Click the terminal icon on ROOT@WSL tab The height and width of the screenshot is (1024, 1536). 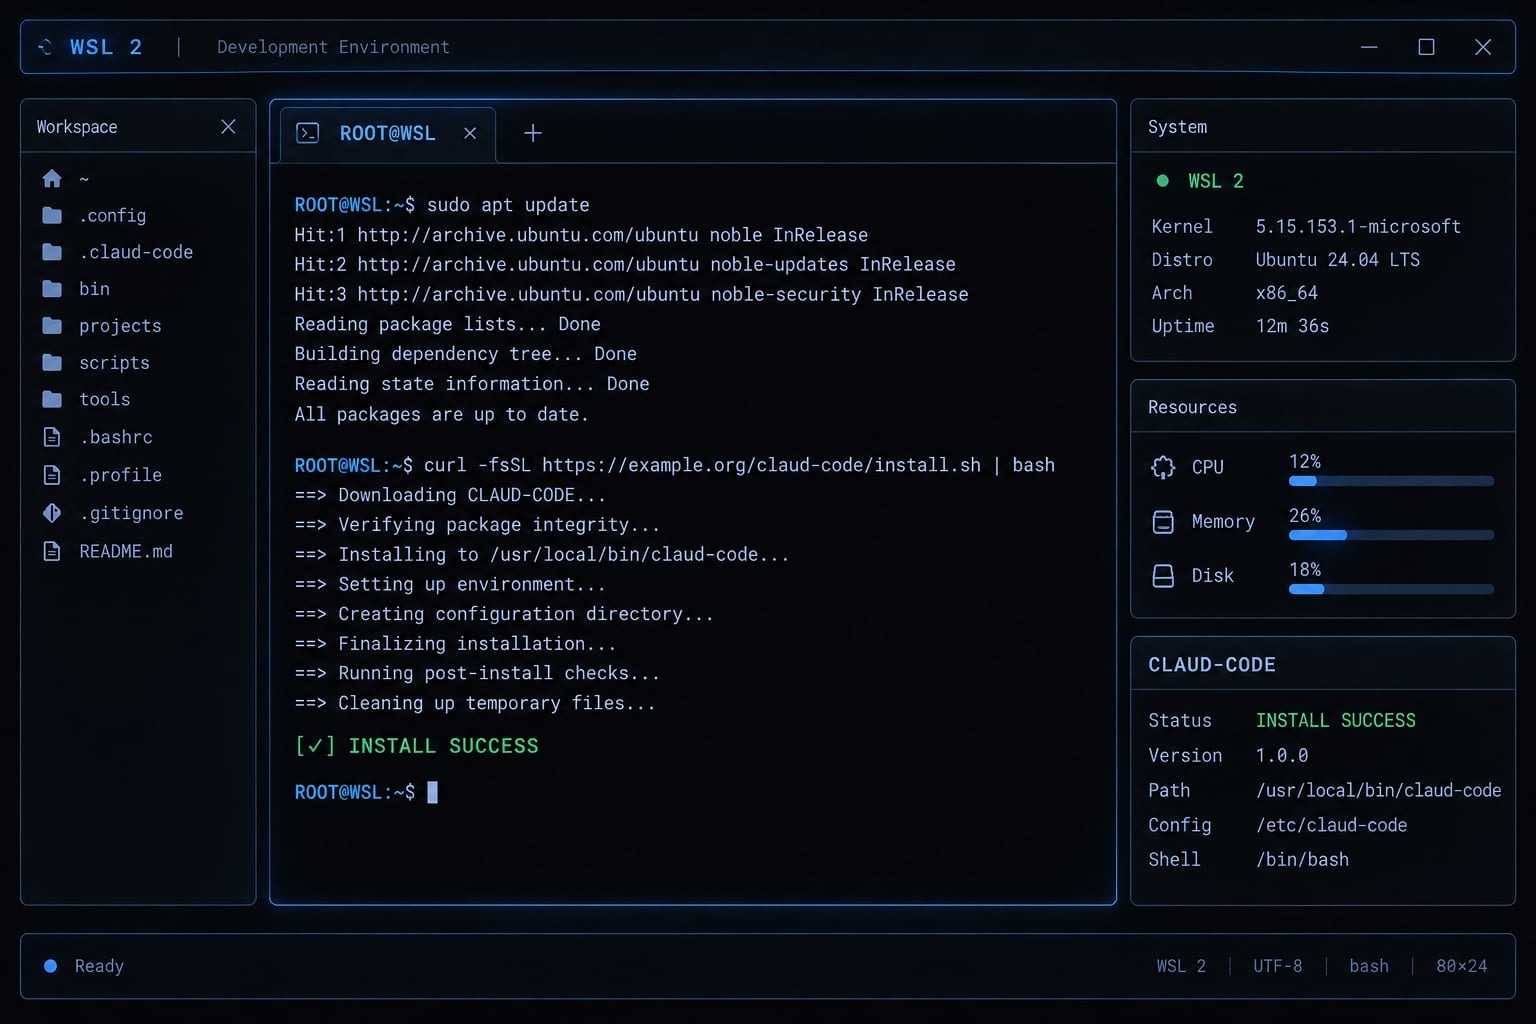(308, 133)
